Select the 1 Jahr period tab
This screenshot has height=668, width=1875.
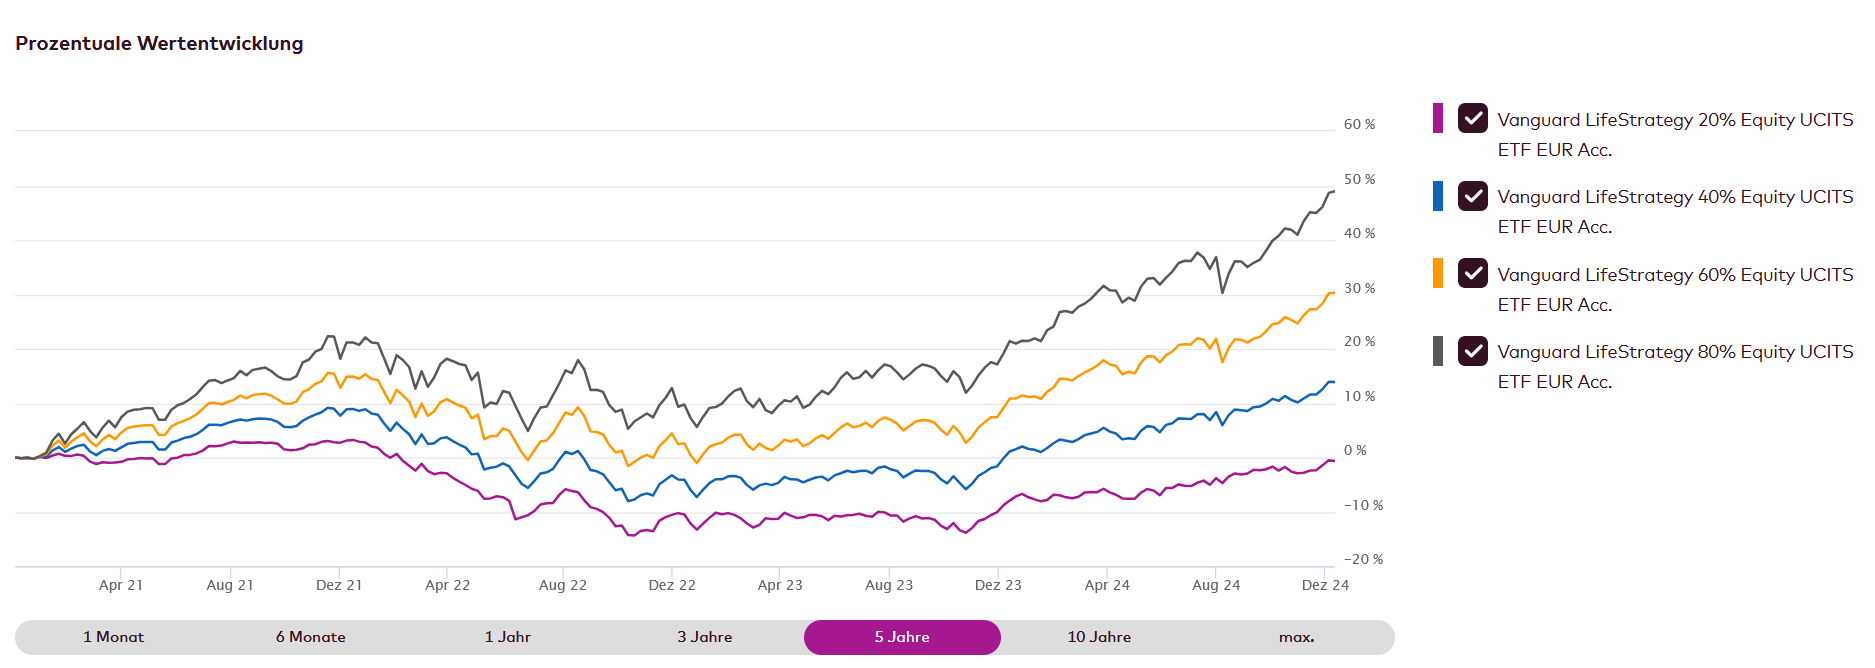[x=507, y=637]
